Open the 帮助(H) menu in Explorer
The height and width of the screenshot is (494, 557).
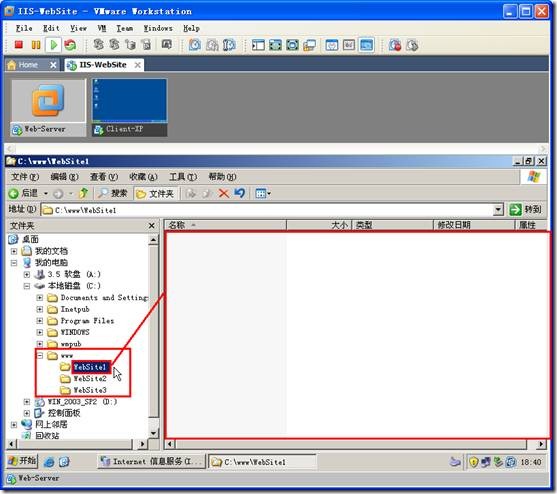[222, 177]
